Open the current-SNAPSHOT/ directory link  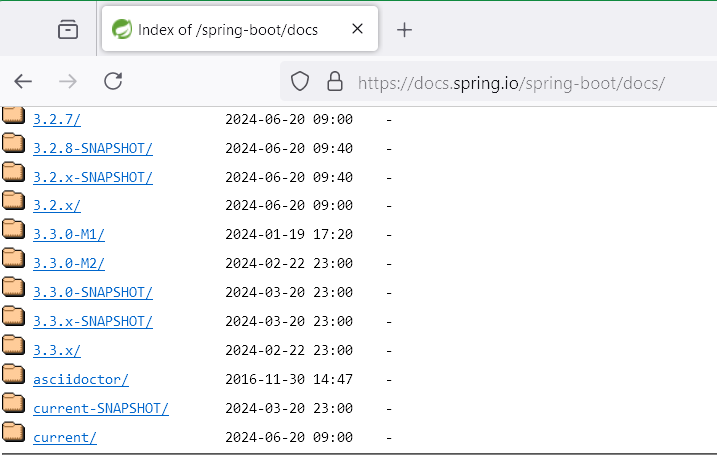click(x=101, y=408)
